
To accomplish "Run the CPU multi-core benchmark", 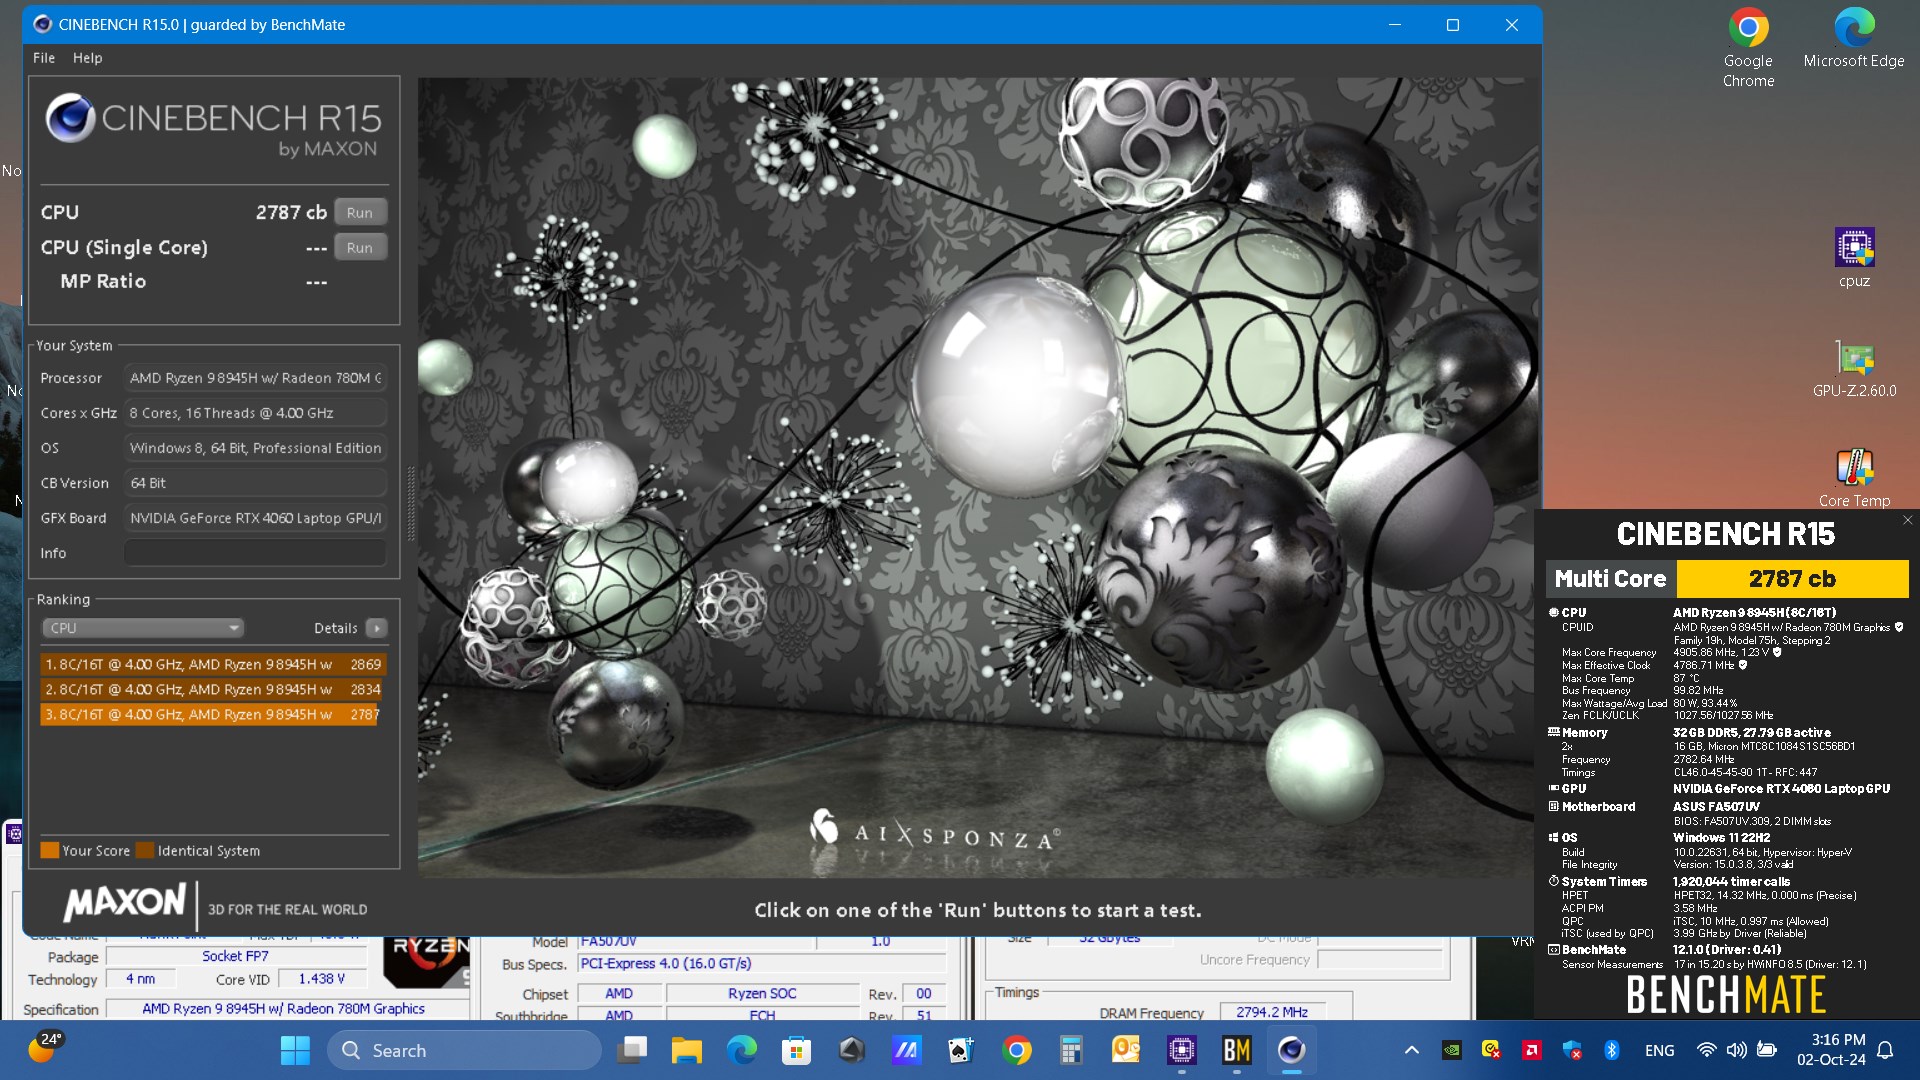I will (x=359, y=212).
